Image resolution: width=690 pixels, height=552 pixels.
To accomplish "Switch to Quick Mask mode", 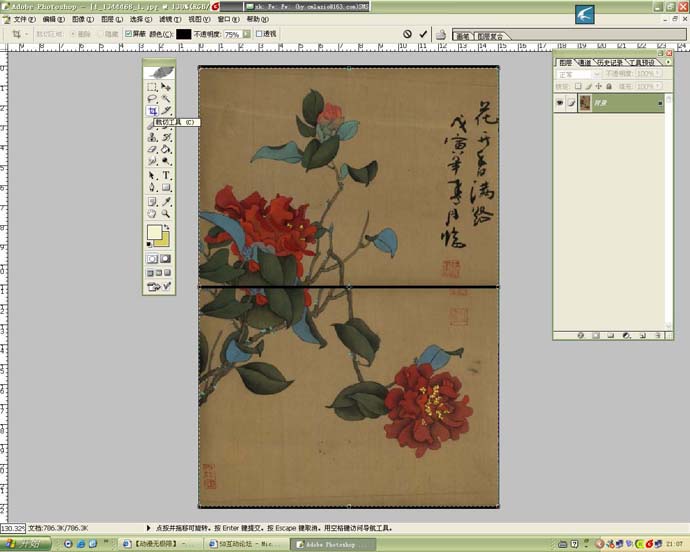I will (166, 259).
